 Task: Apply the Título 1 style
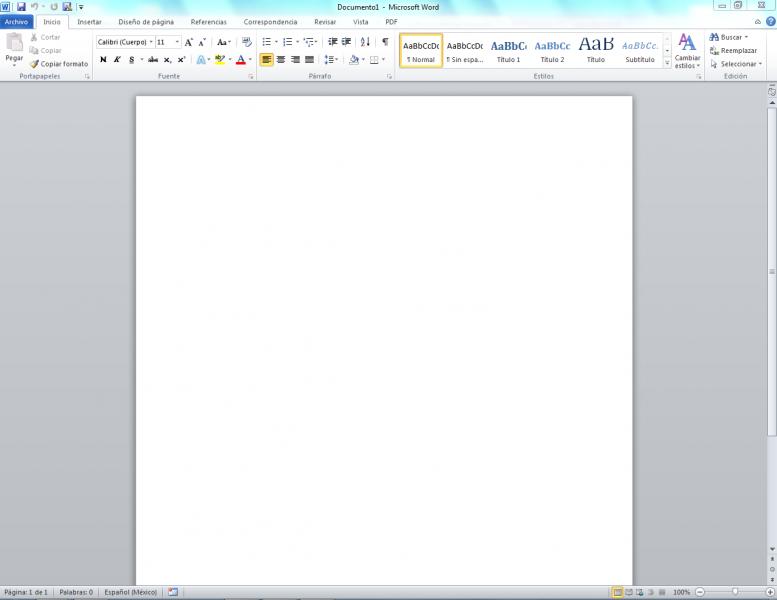click(x=508, y=50)
